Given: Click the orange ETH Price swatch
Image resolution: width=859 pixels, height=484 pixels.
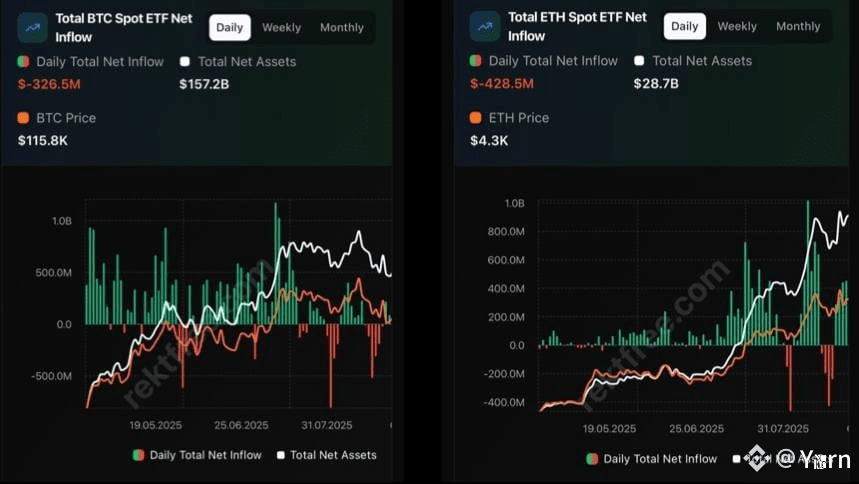Looking at the screenshot, I should (476, 117).
